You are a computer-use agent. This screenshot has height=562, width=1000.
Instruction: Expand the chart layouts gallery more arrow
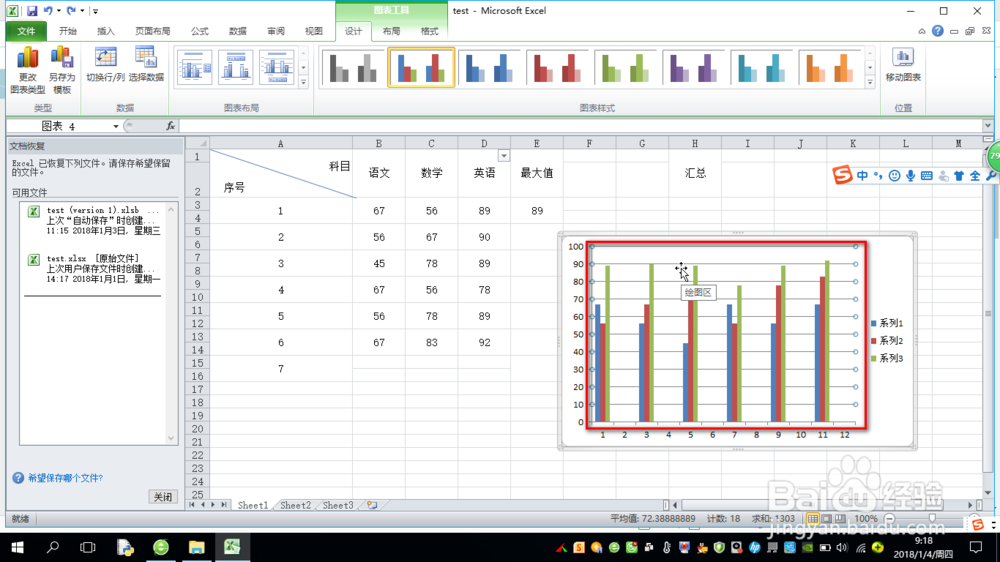pos(304,82)
